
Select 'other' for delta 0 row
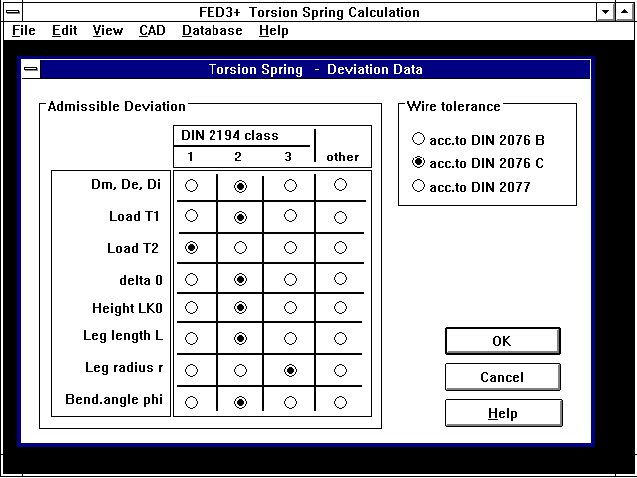tap(340, 279)
